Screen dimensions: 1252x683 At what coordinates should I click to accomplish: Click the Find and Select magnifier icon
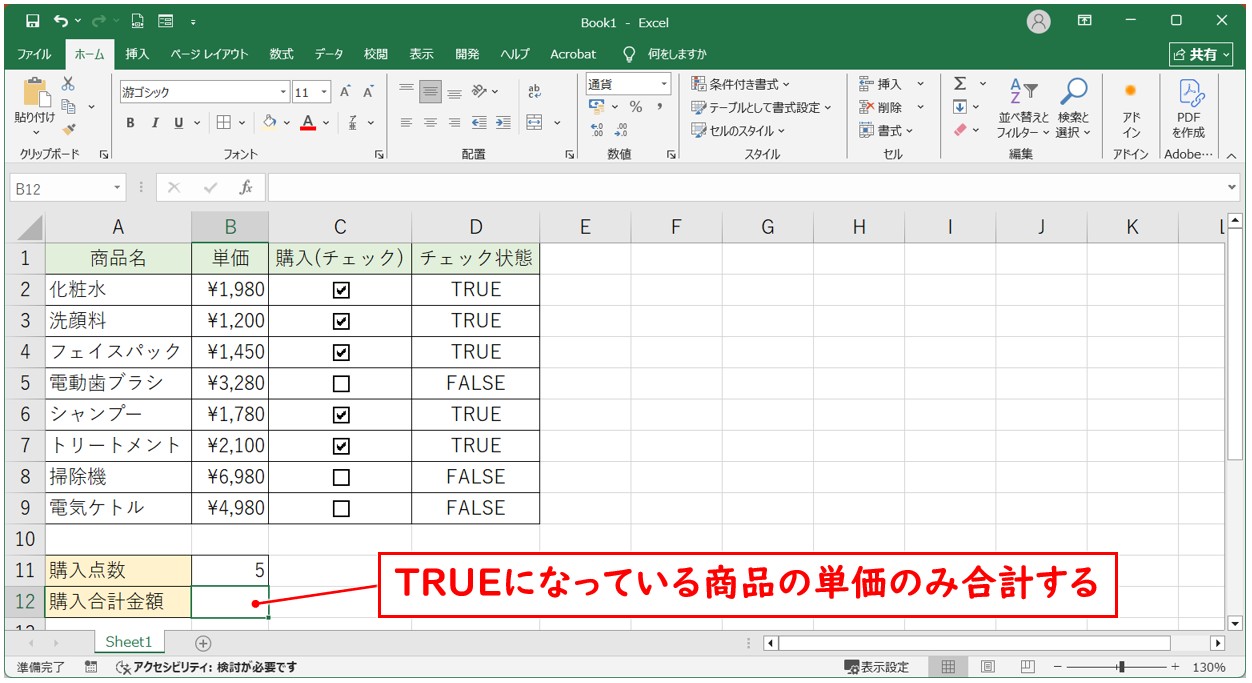click(x=1073, y=92)
